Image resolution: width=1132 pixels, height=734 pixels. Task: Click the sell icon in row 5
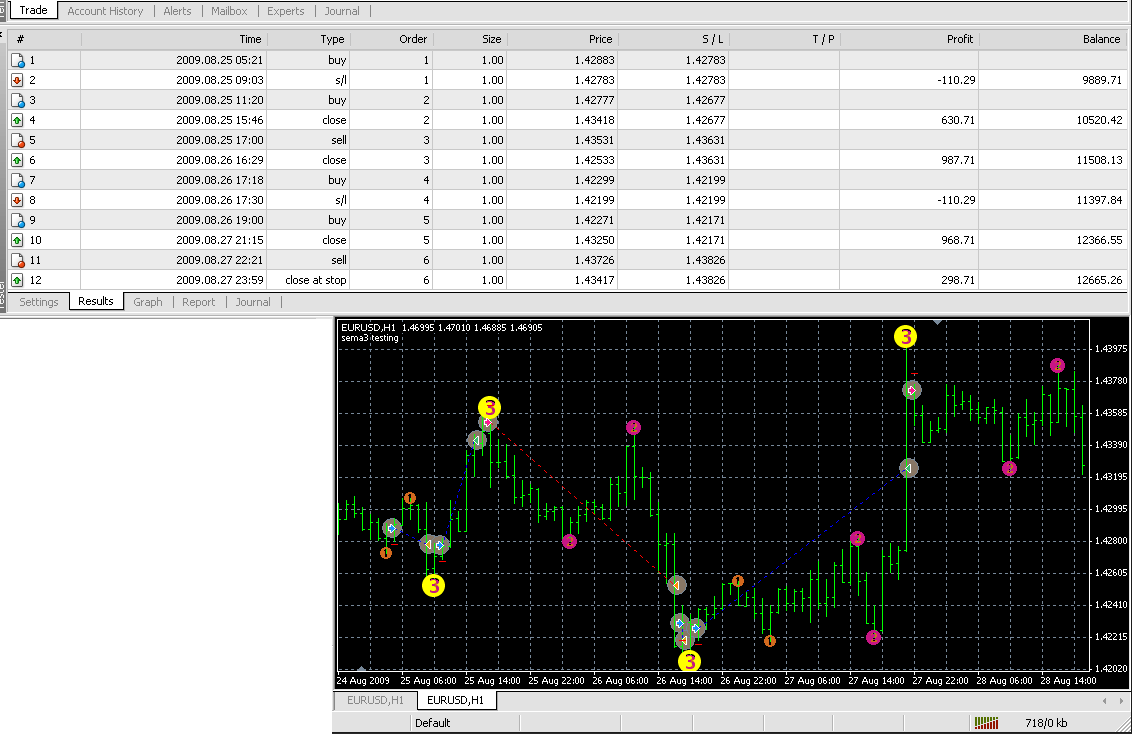(x=17, y=140)
